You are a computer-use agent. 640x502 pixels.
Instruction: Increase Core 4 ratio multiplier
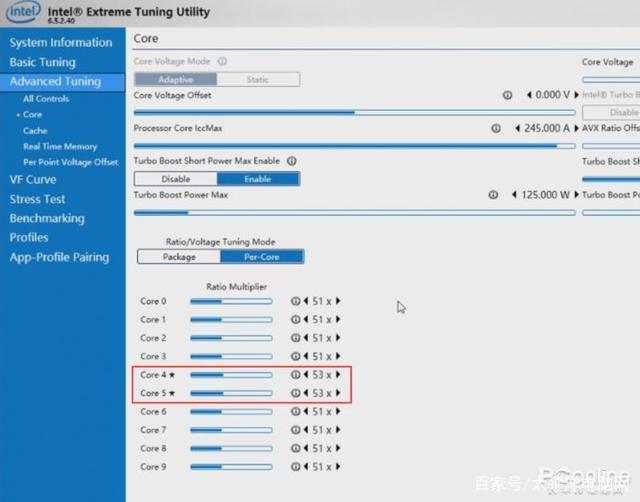point(338,375)
